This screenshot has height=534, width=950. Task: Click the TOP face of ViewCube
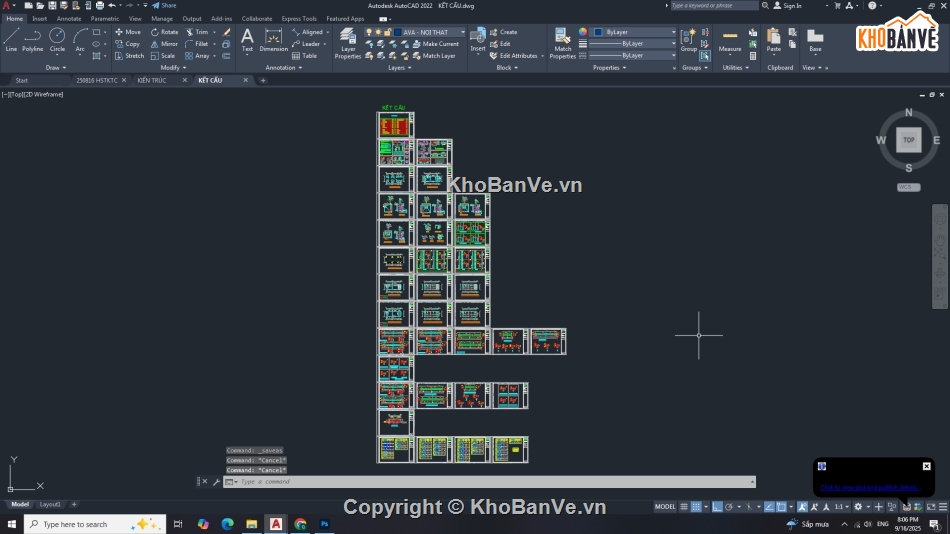[908, 140]
